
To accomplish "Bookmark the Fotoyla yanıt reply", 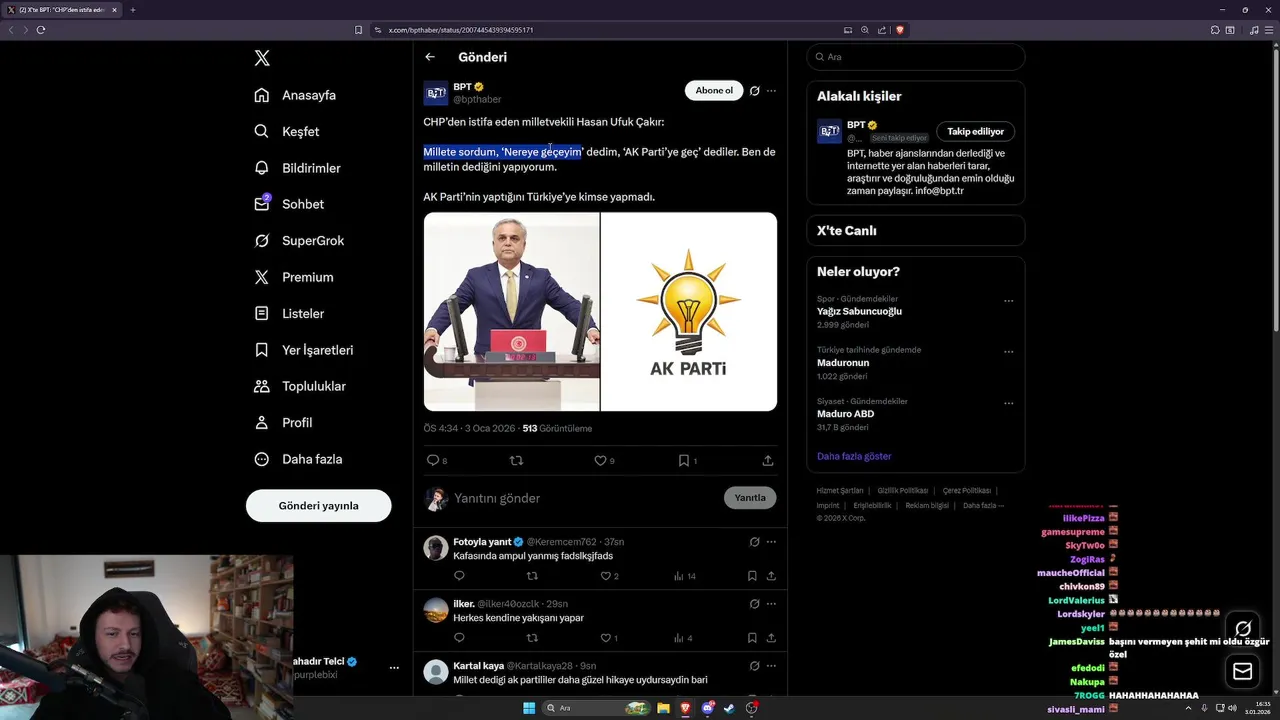I will coord(752,576).
